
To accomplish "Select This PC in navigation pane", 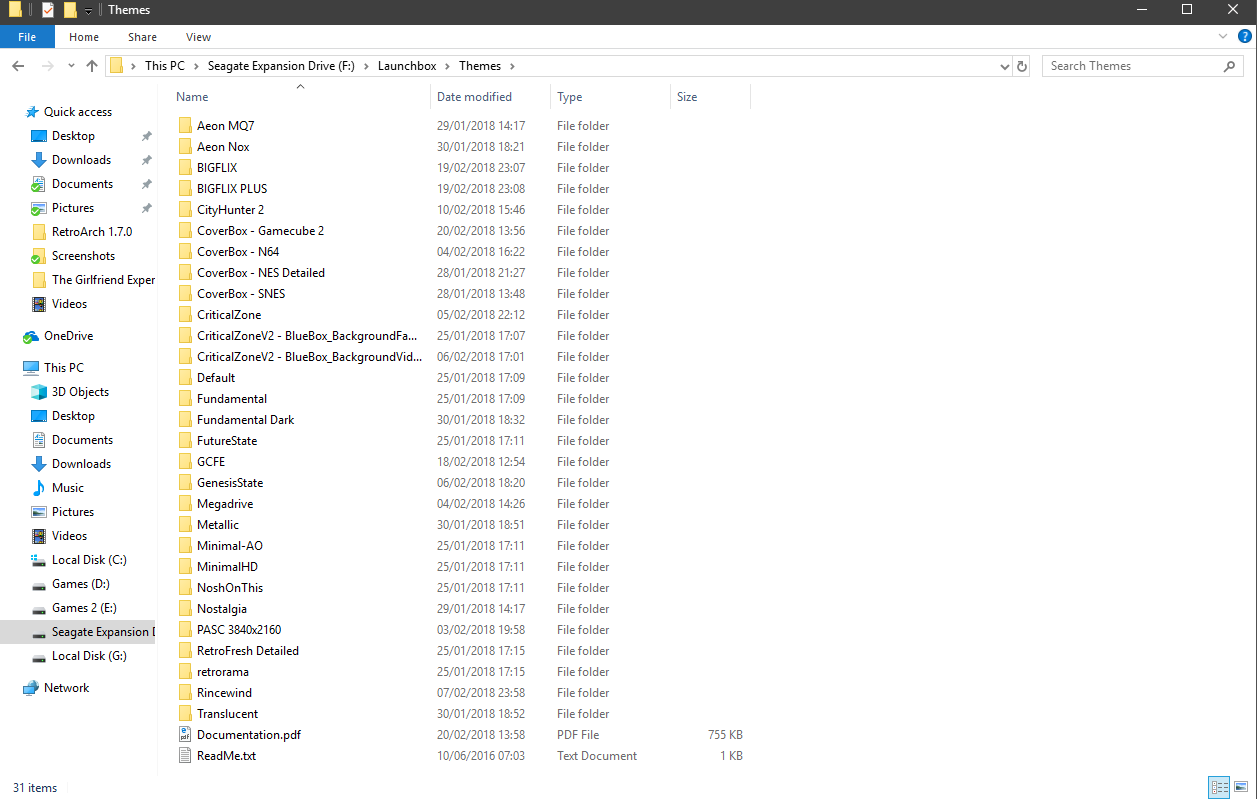I will [x=64, y=368].
